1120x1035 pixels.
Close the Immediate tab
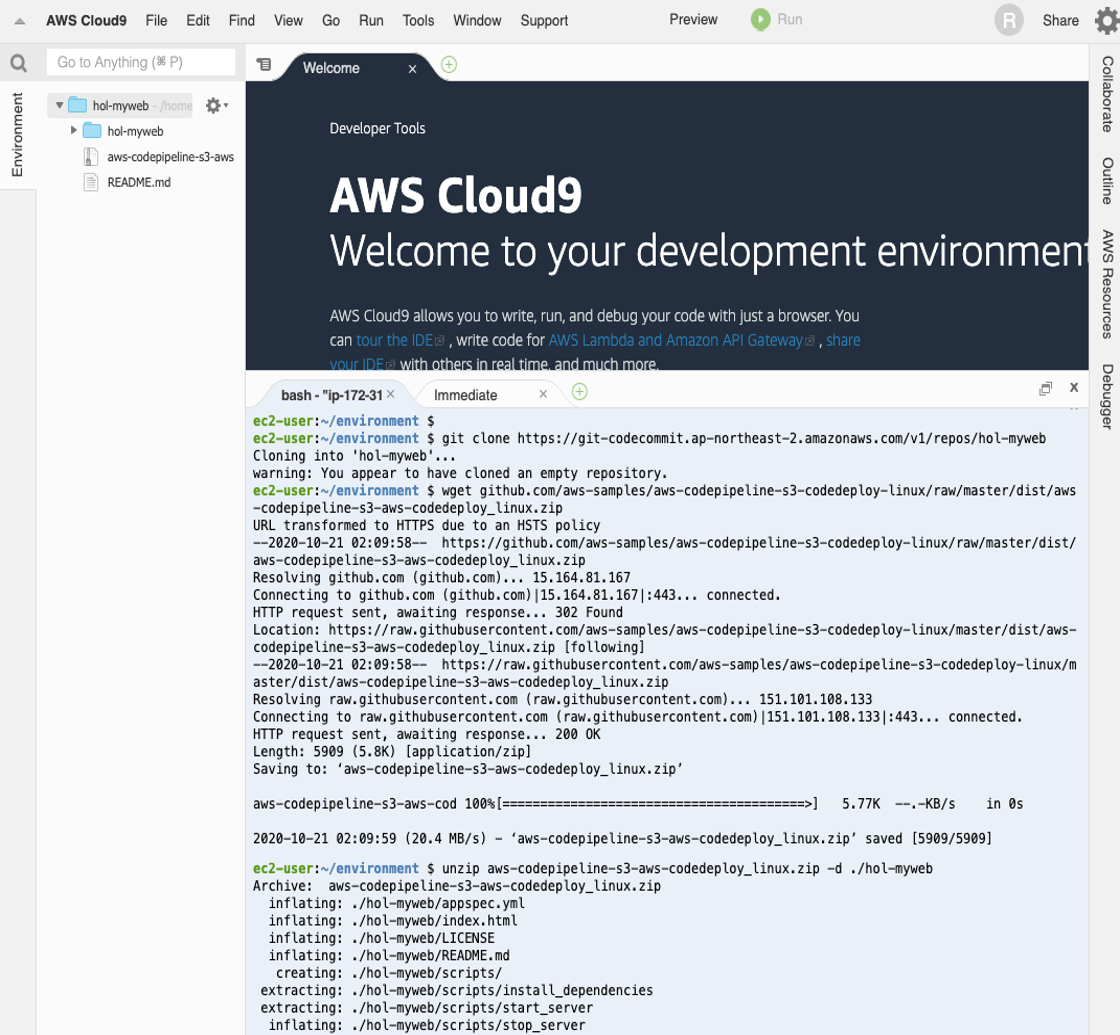(x=543, y=394)
